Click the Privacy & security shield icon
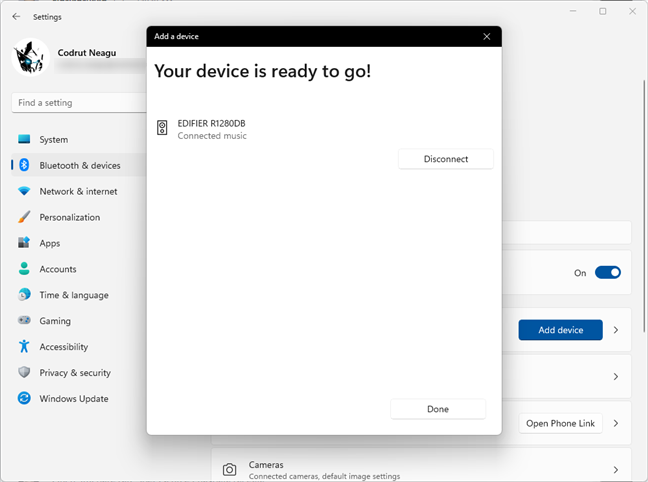This screenshot has width=648, height=482. [x=24, y=372]
